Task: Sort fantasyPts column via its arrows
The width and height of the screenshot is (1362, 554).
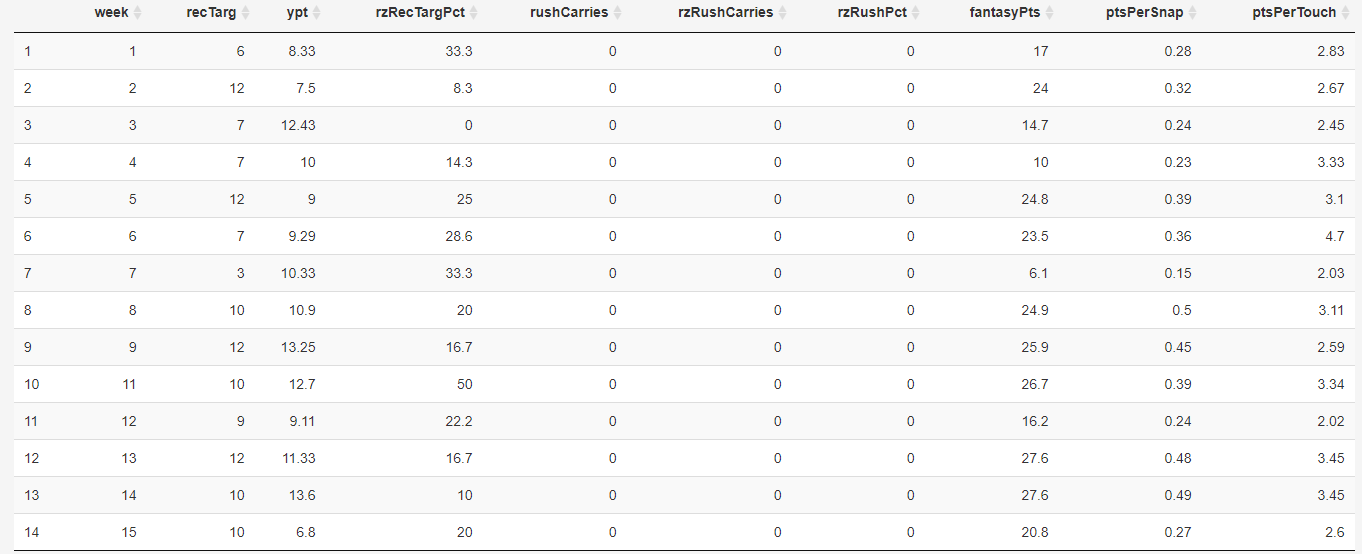Action: (x=1049, y=13)
